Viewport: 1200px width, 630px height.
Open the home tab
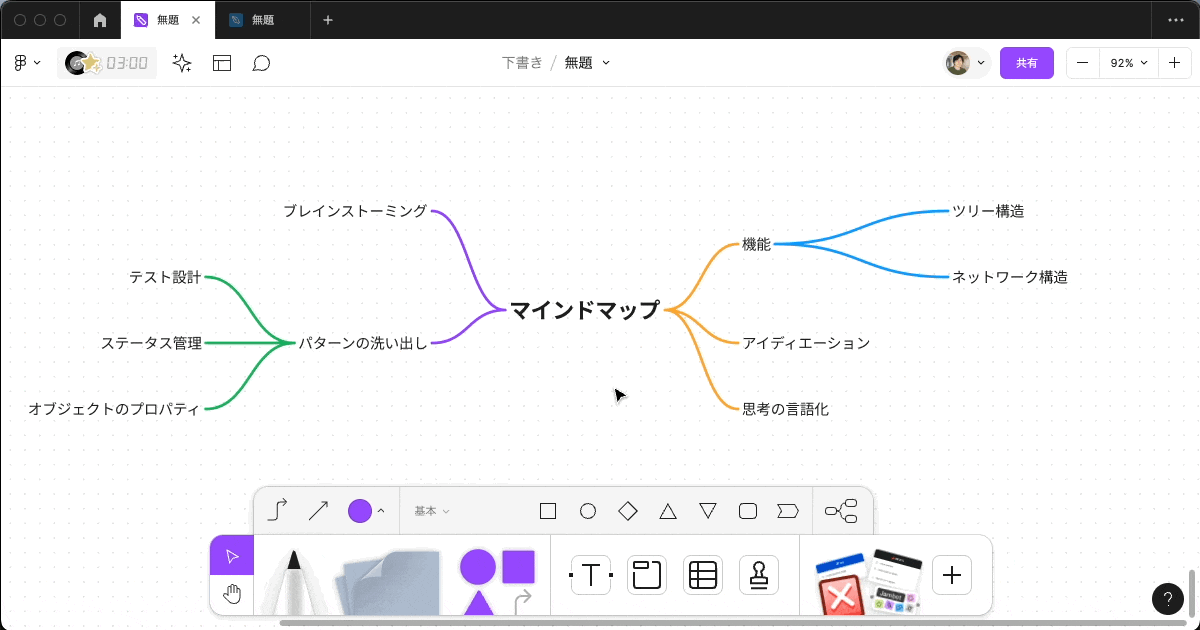(x=100, y=20)
